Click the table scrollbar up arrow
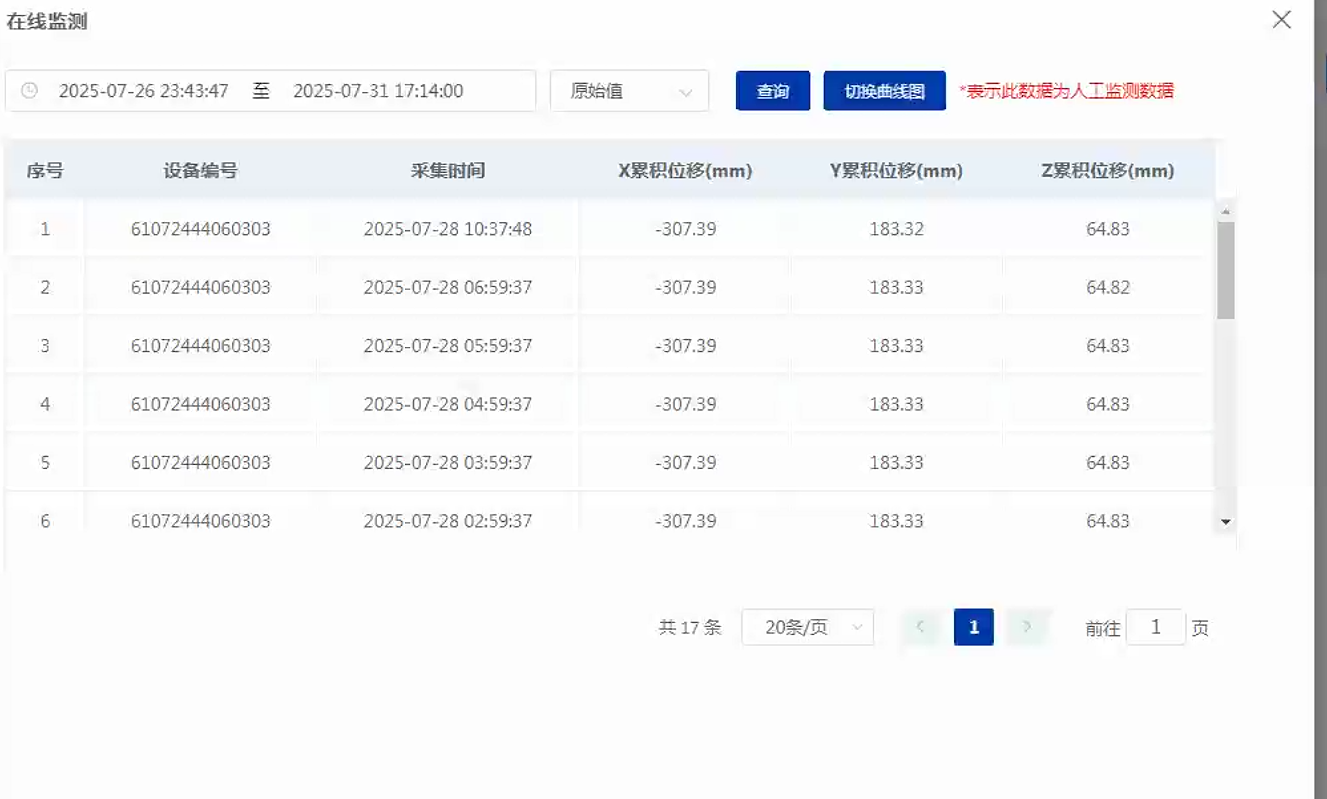This screenshot has width=1327, height=799. coord(1226,211)
